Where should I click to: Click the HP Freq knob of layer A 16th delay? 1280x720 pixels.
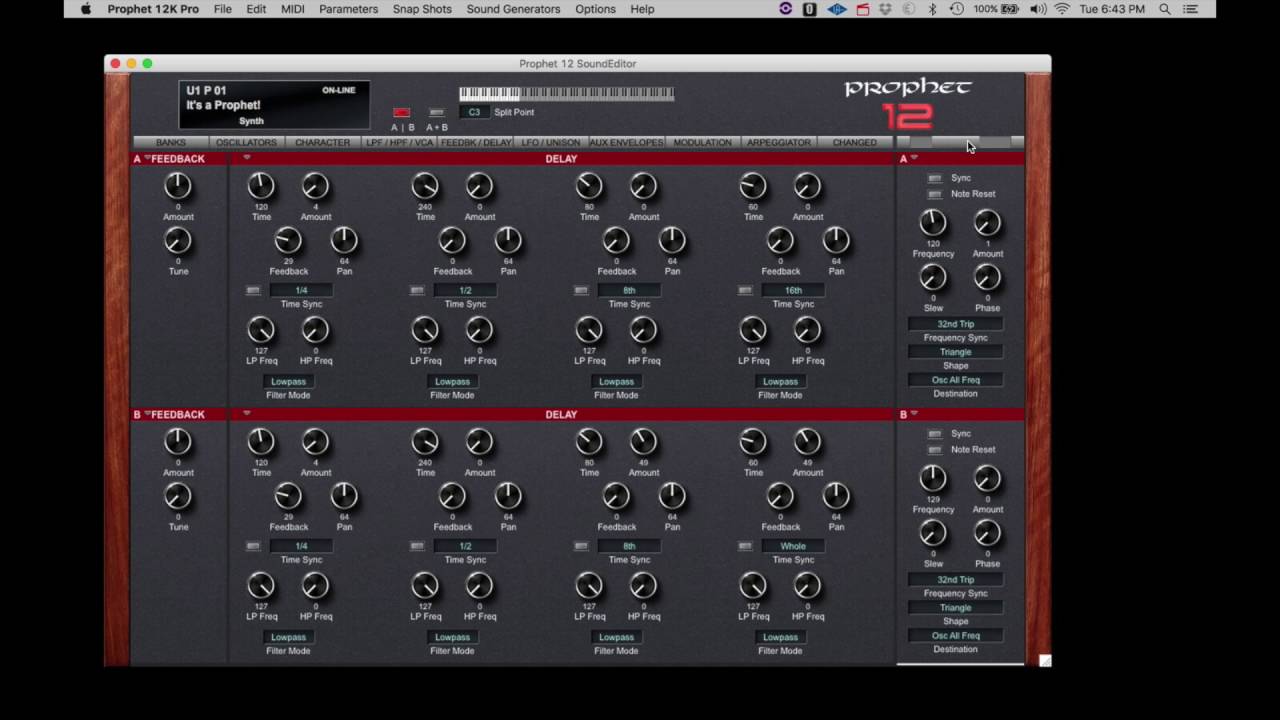pos(807,330)
